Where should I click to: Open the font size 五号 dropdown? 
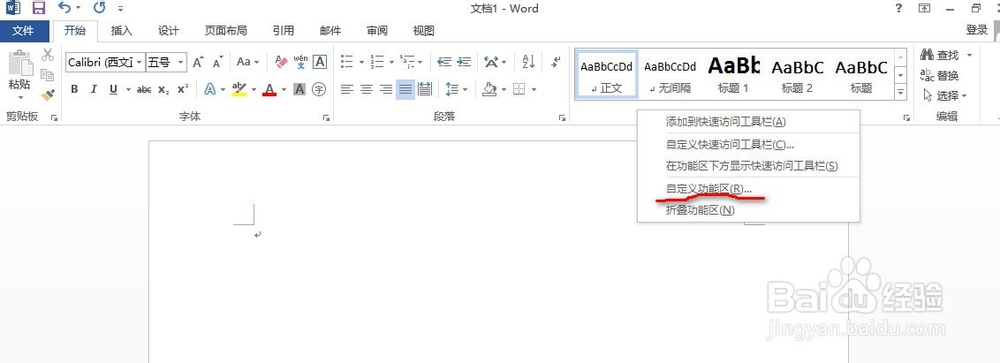(181, 62)
